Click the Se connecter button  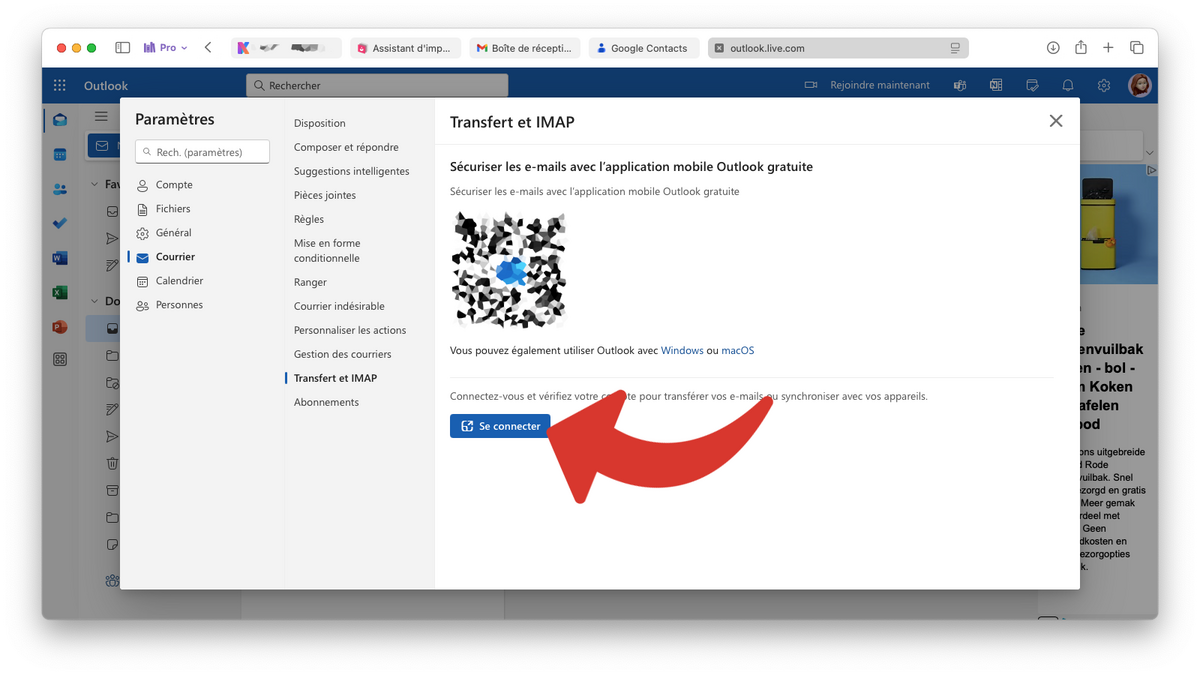500,426
